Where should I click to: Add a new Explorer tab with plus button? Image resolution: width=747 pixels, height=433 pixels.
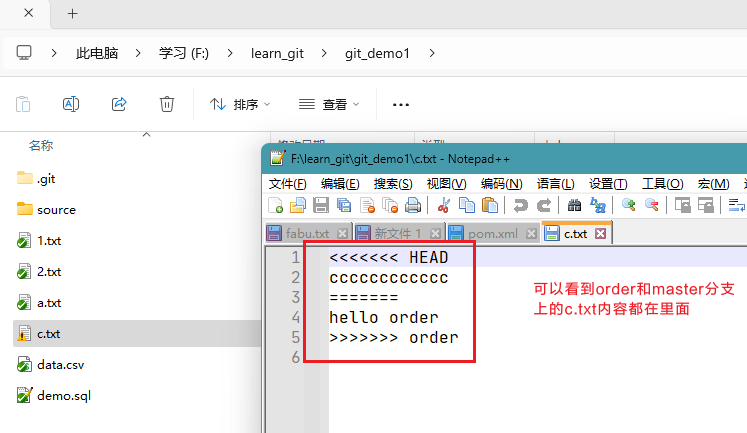[72, 13]
